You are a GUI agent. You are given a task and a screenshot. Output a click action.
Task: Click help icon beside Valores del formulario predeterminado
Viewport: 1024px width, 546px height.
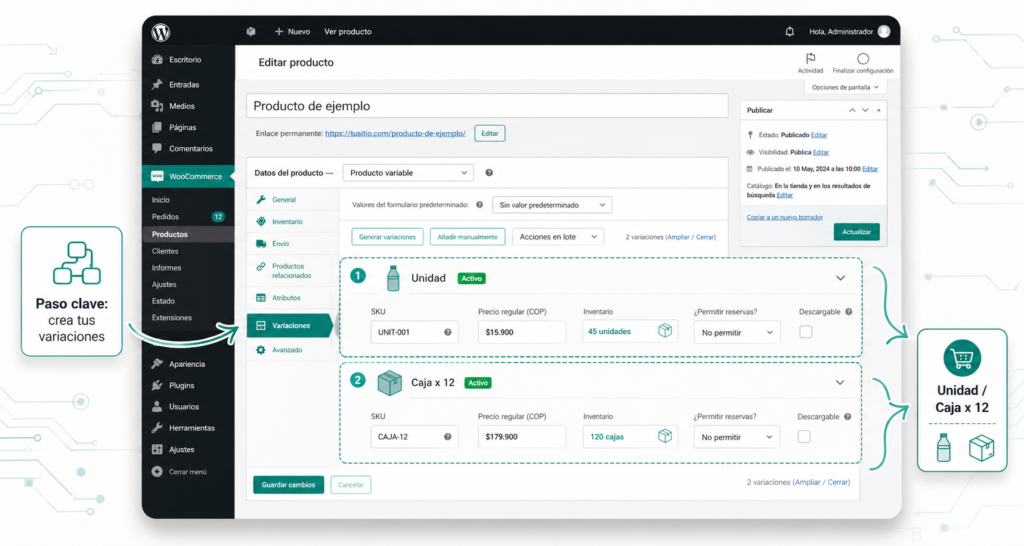(x=479, y=204)
